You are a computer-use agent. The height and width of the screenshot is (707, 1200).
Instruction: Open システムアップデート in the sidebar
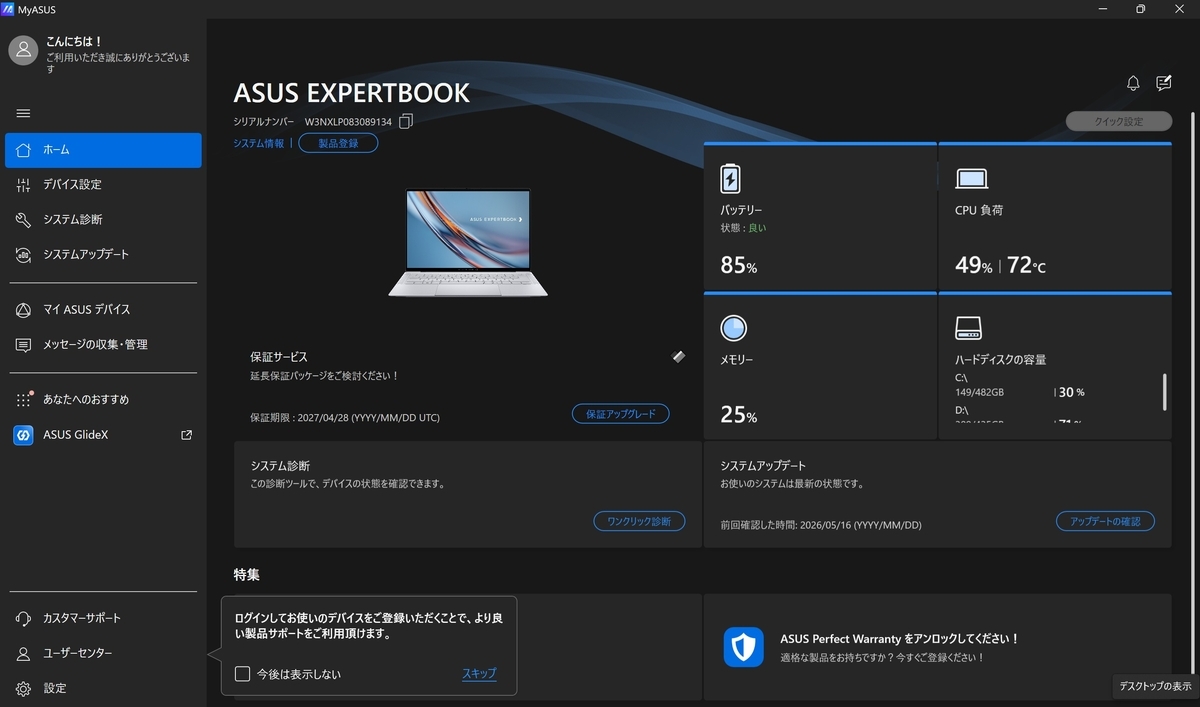[x=103, y=255]
